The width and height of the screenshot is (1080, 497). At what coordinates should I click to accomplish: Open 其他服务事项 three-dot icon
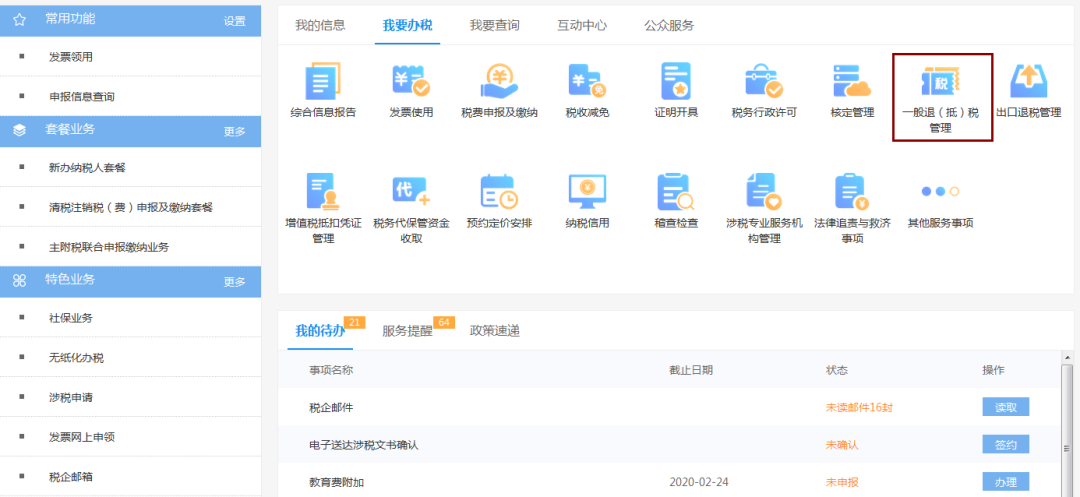point(940,191)
